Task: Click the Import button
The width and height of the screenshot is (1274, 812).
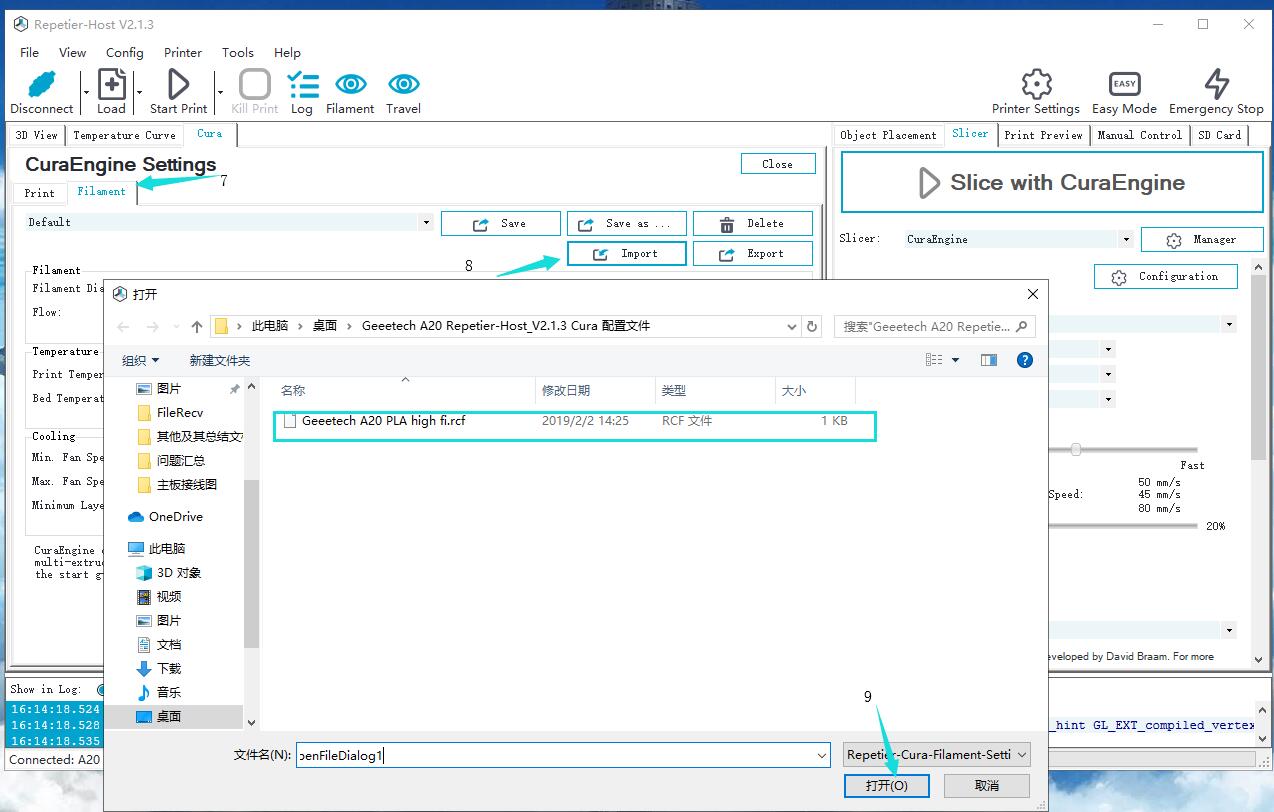Action: [x=627, y=254]
